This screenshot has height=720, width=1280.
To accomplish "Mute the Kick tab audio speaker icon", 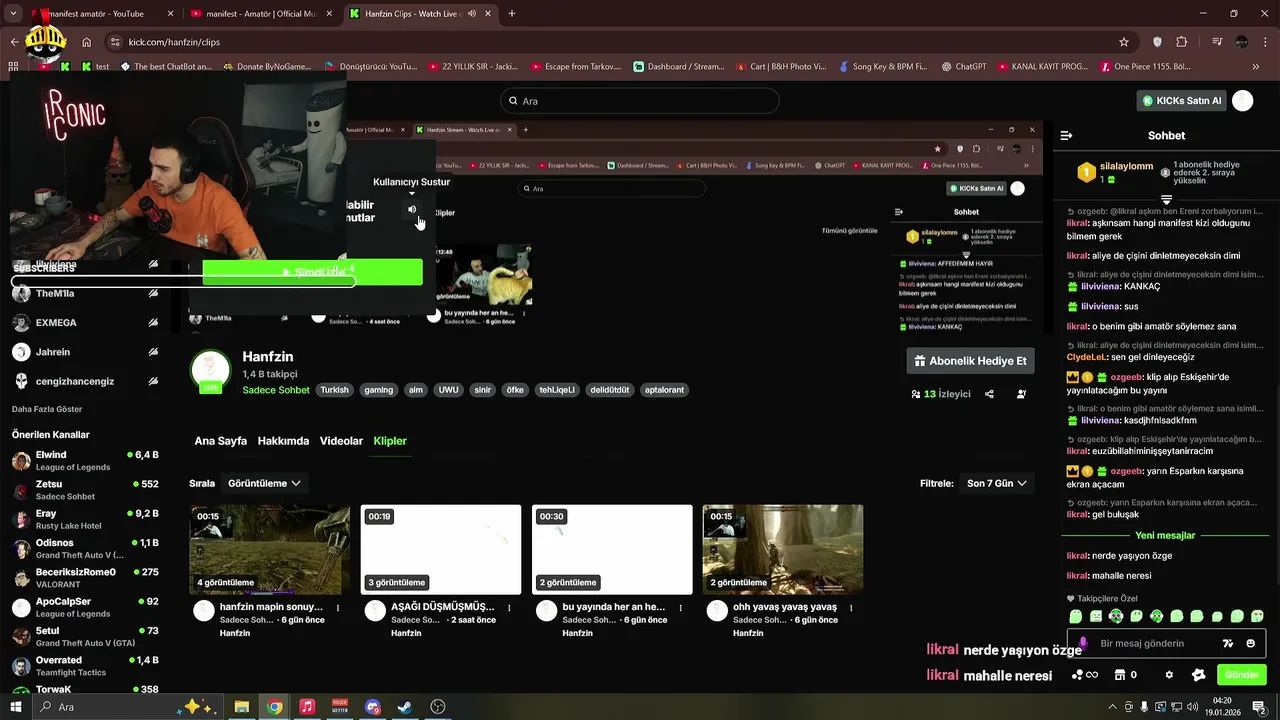I will 470,14.
